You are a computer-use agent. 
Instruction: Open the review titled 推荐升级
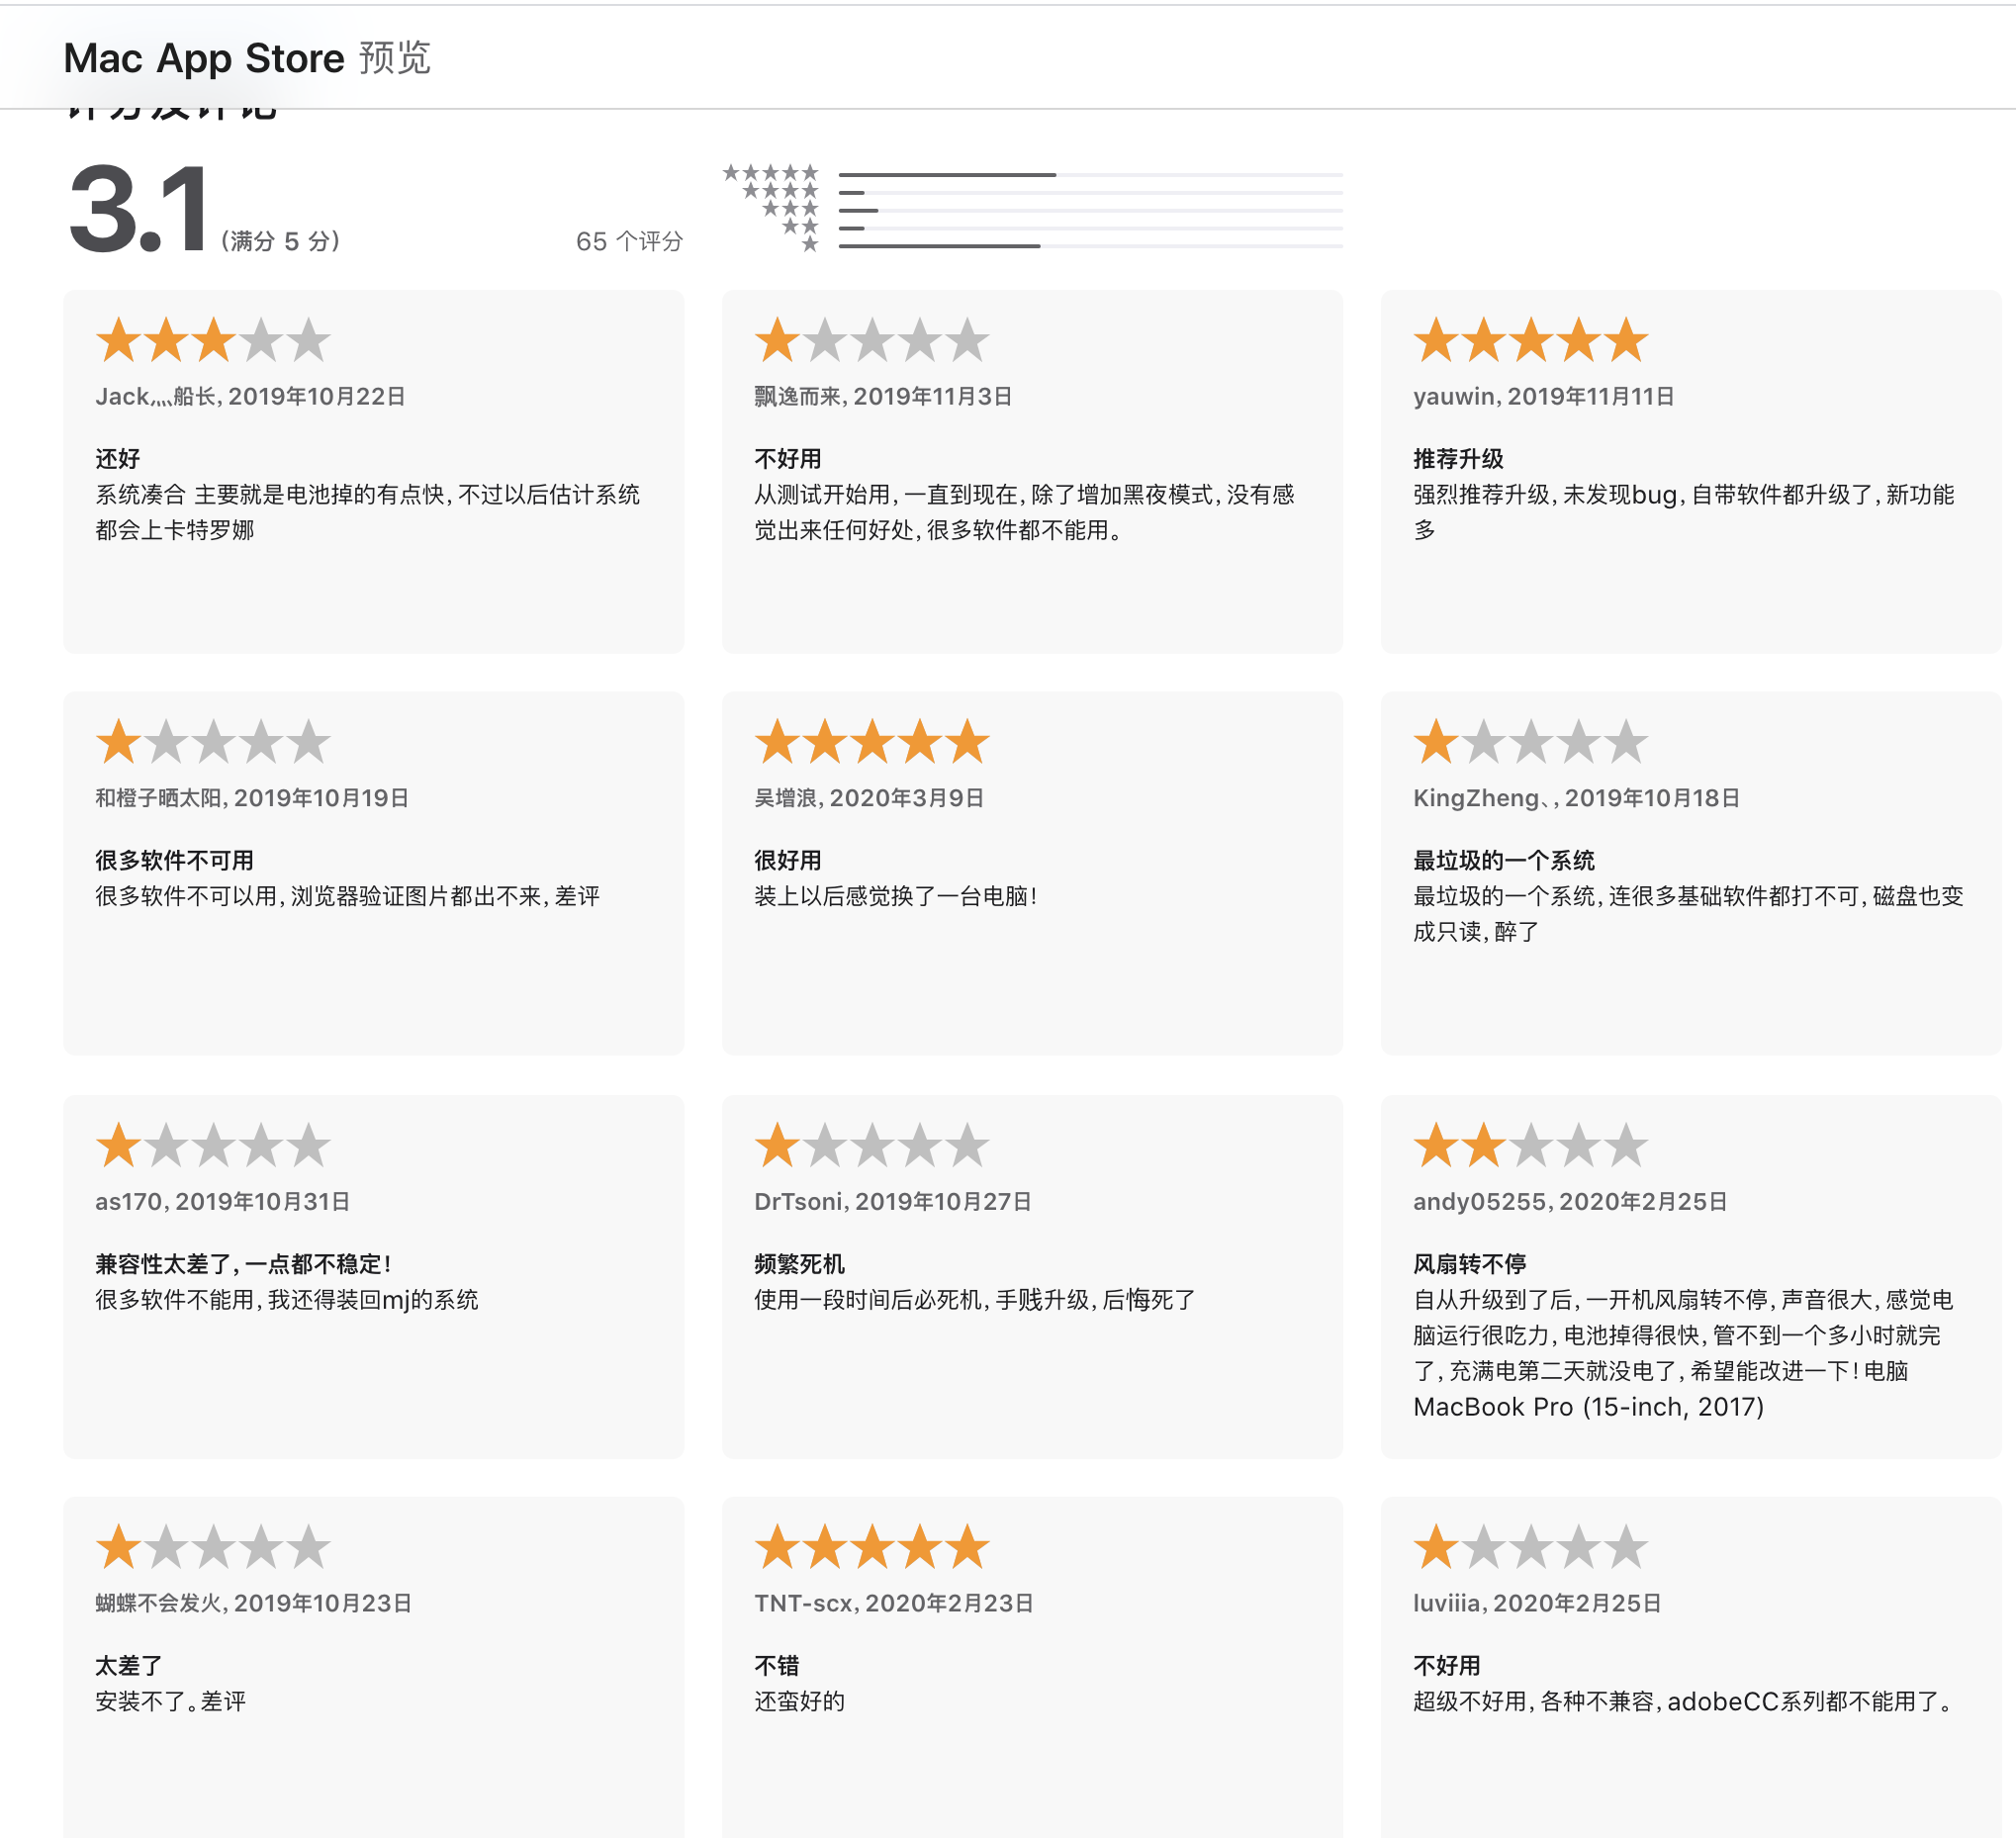[1691, 472]
